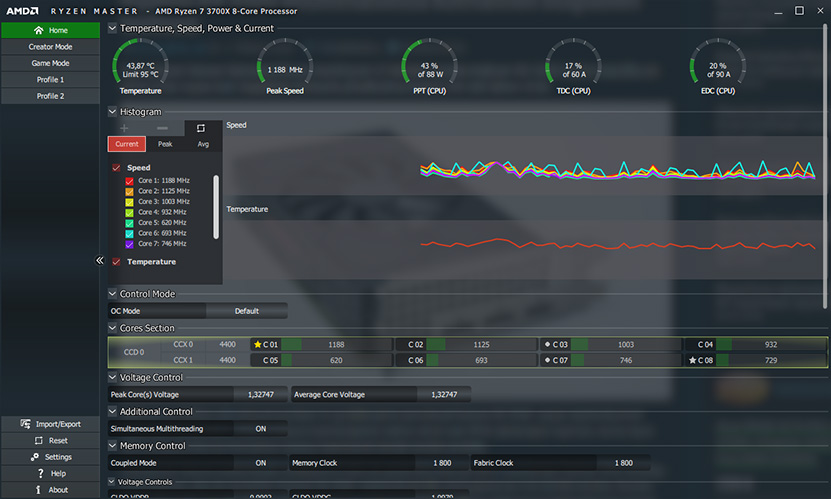Image resolution: width=831 pixels, height=499 pixels.
Task: Click the Help question mark icon
Action: coord(40,473)
